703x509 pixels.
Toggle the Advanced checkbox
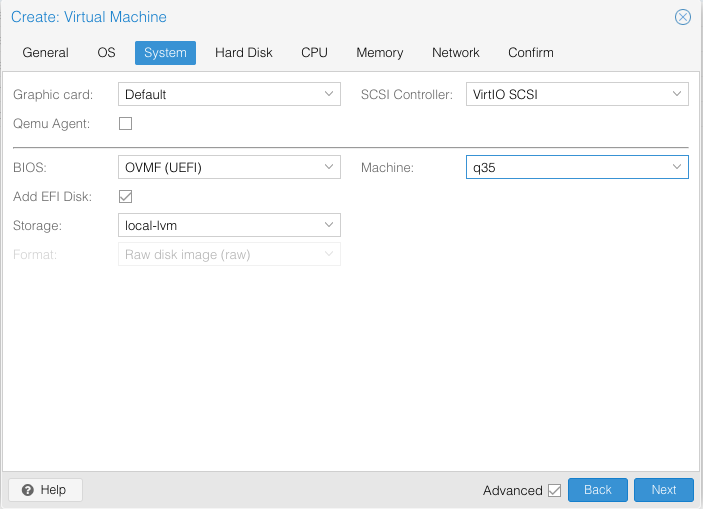pos(555,490)
